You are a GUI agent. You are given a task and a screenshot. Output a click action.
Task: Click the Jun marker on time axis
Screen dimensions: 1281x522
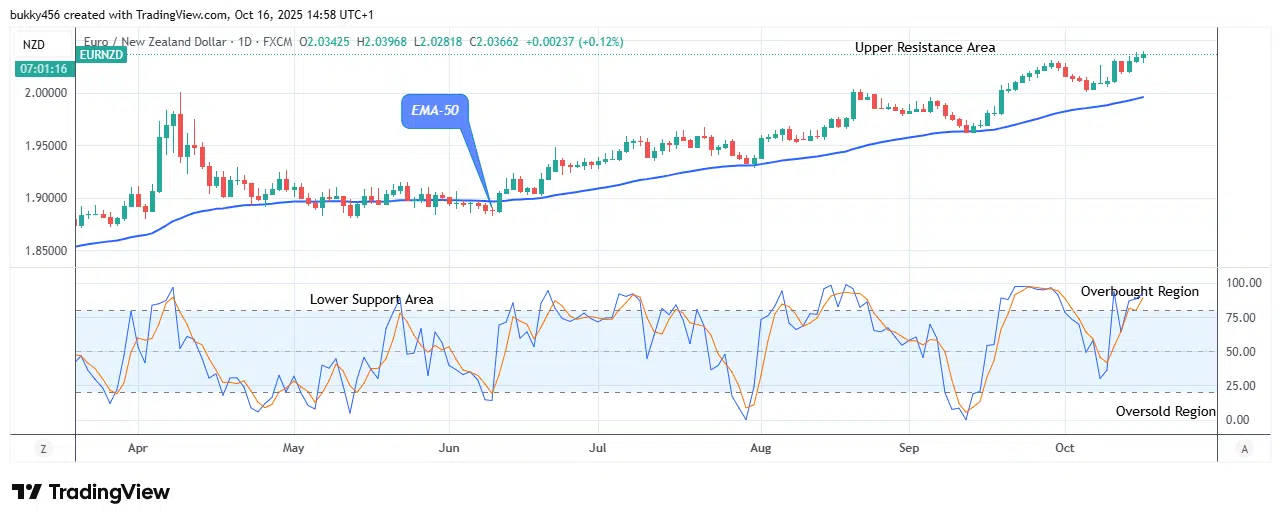[449, 448]
